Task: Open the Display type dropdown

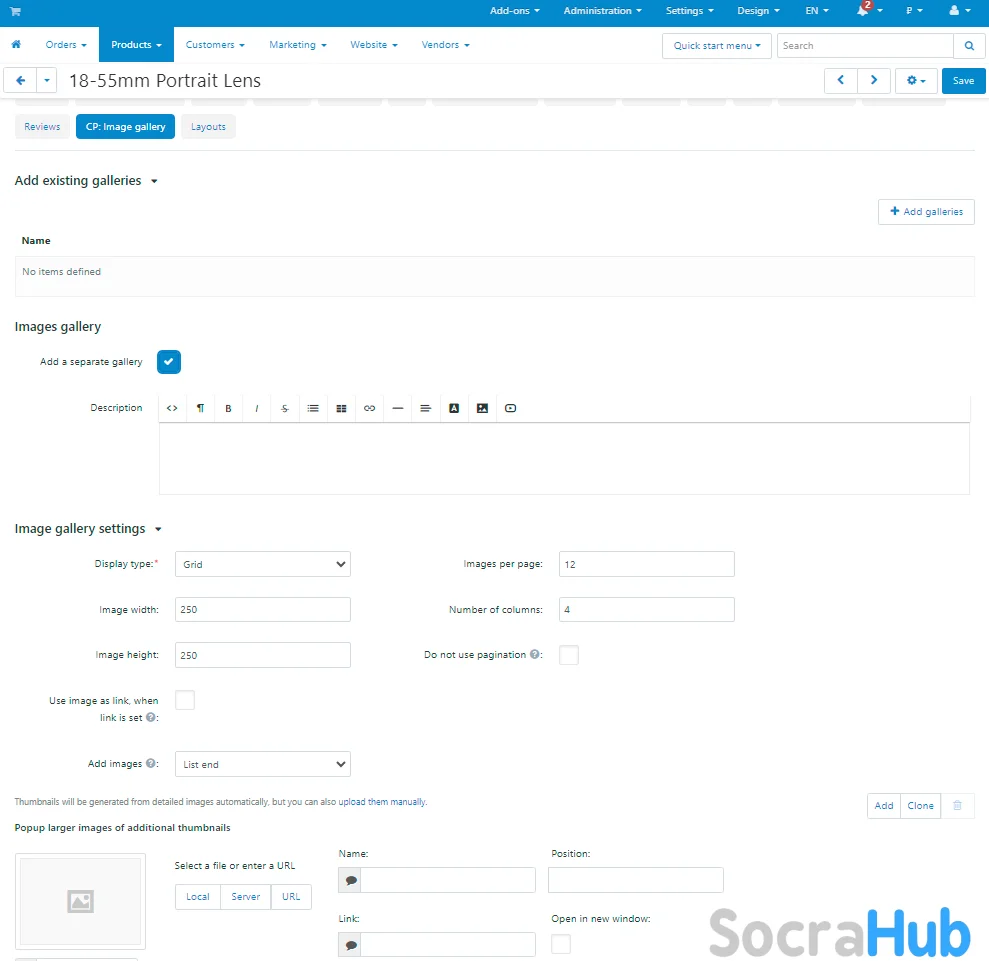Action: (263, 564)
